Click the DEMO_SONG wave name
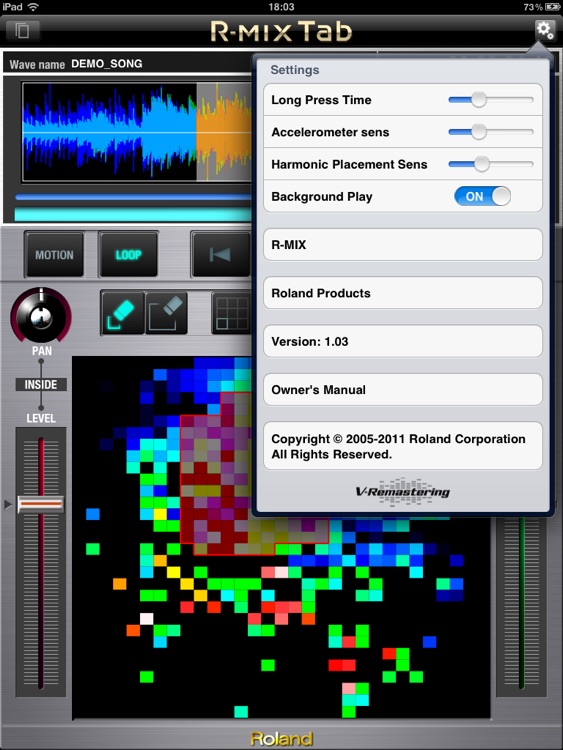 107,64
